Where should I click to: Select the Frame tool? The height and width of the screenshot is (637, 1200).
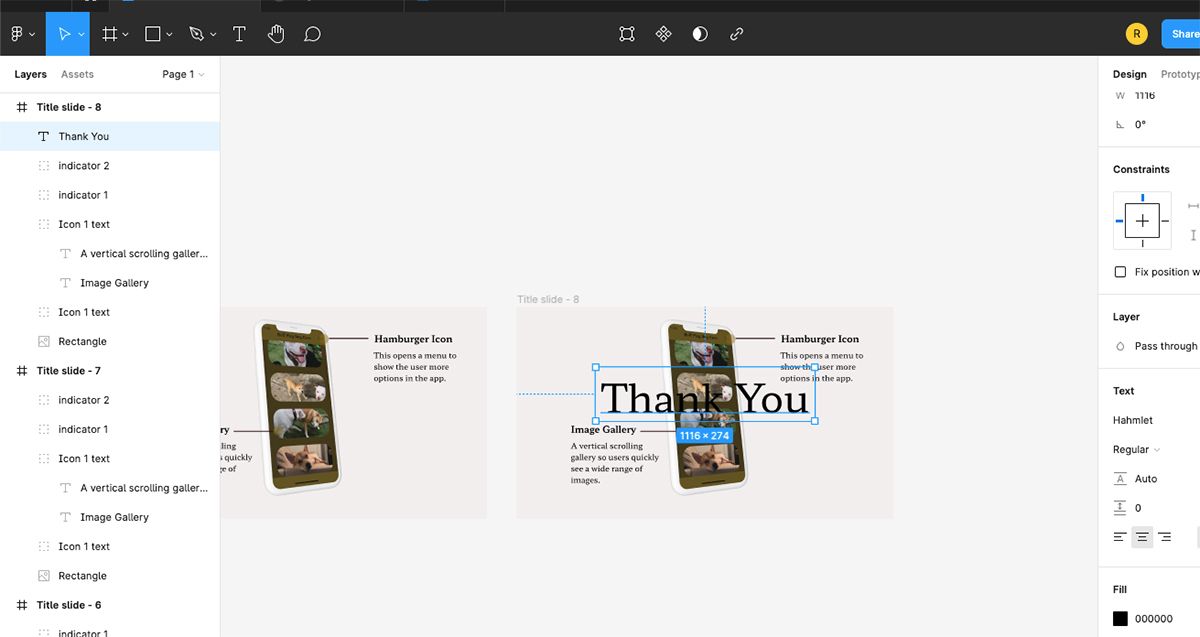[x=108, y=33]
